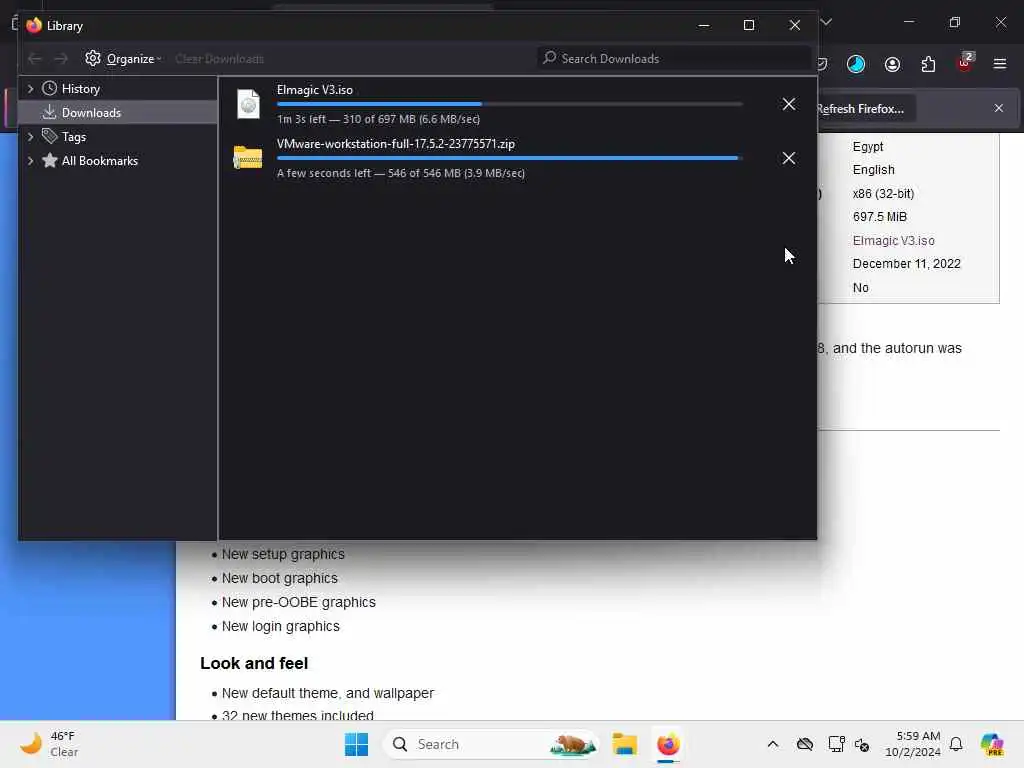The height and width of the screenshot is (768, 1024).
Task: Click the Elmagic V3.iso link on the webpage
Action: (893, 241)
